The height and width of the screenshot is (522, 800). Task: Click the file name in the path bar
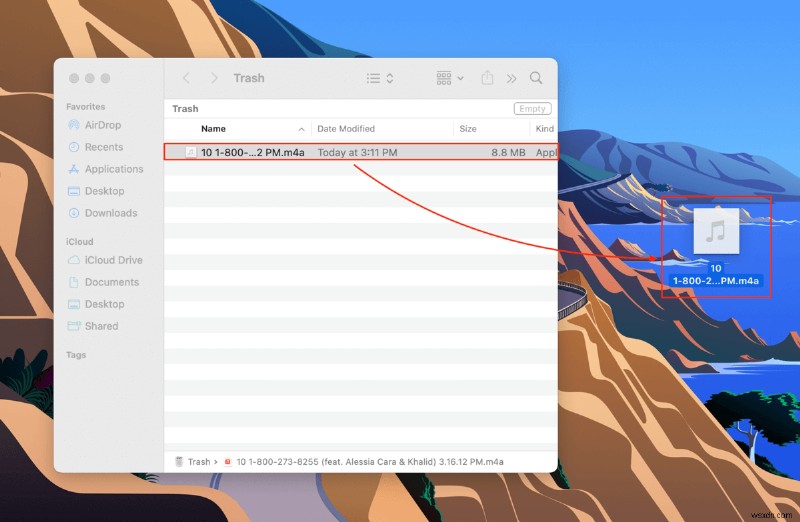point(370,462)
